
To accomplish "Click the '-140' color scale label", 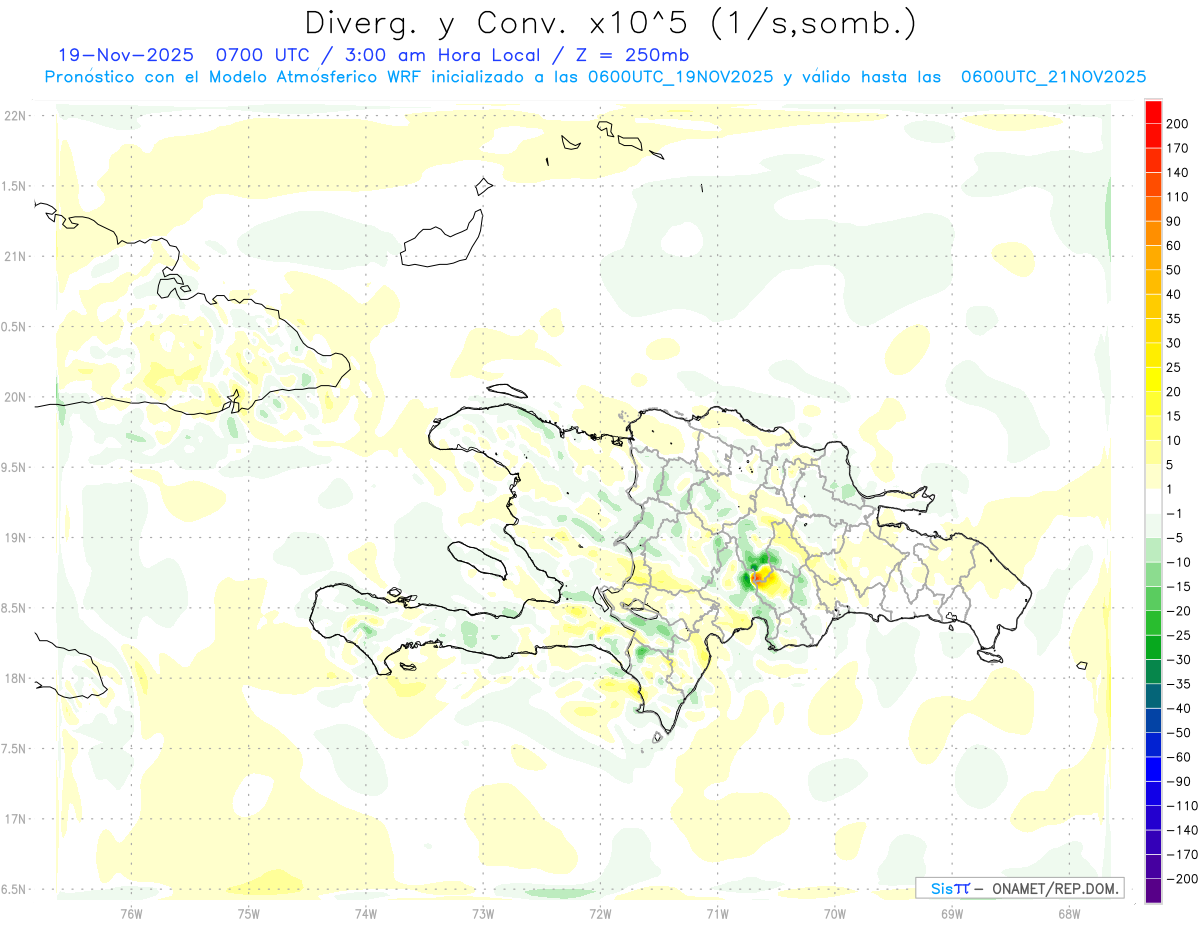I will point(1182,830).
